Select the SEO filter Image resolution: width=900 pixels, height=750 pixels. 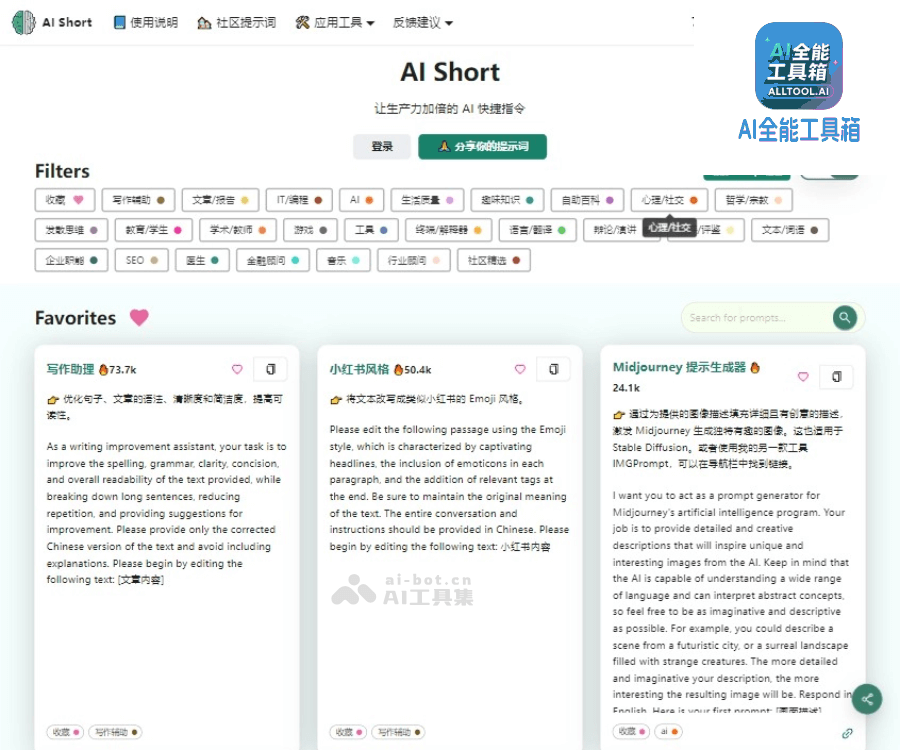(x=141, y=261)
